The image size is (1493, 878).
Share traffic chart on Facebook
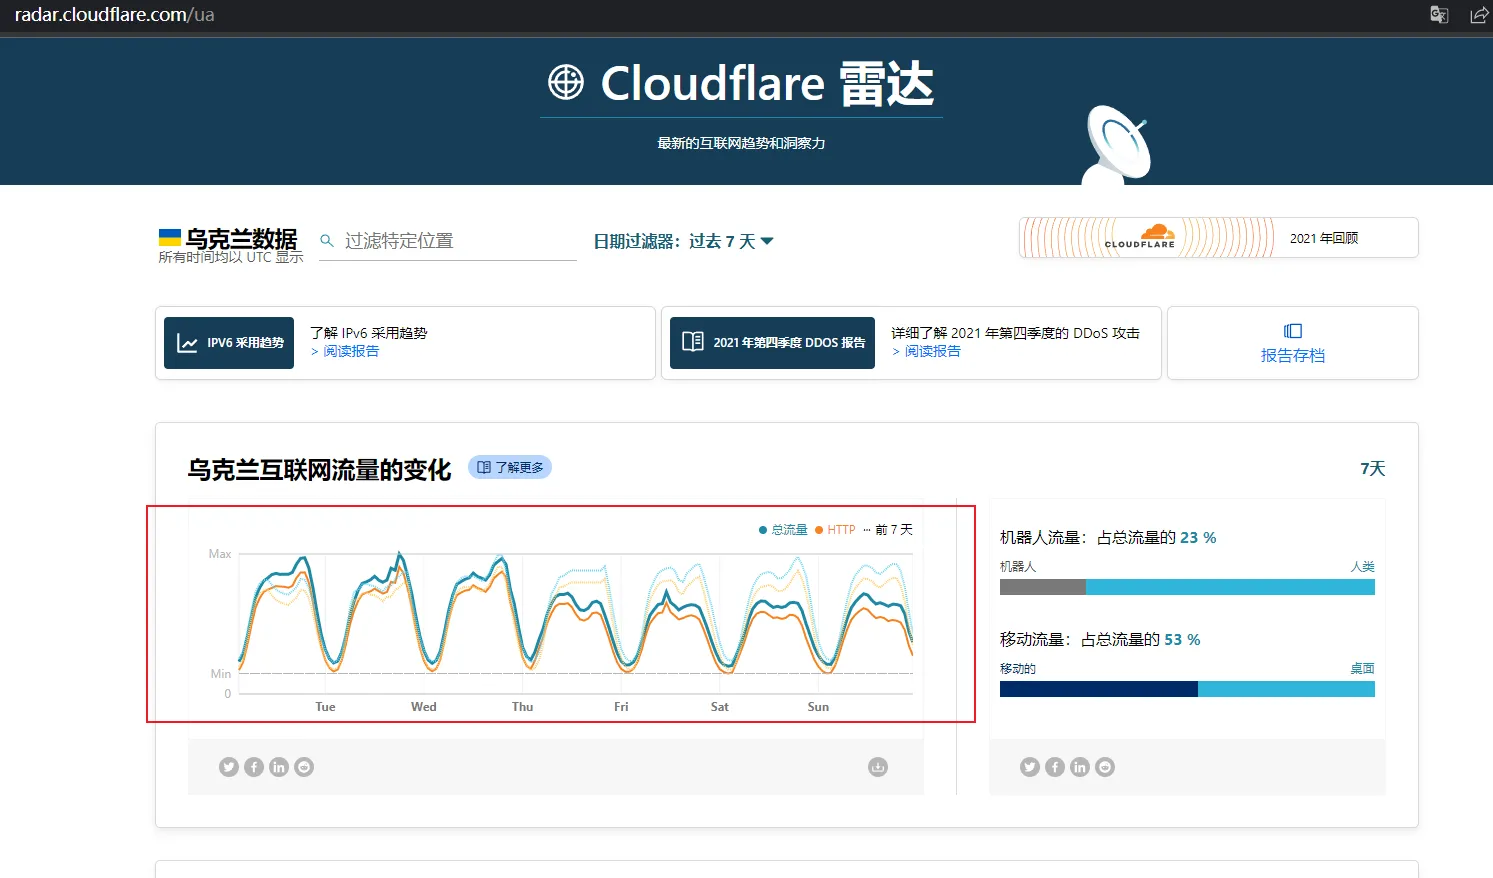[254, 767]
